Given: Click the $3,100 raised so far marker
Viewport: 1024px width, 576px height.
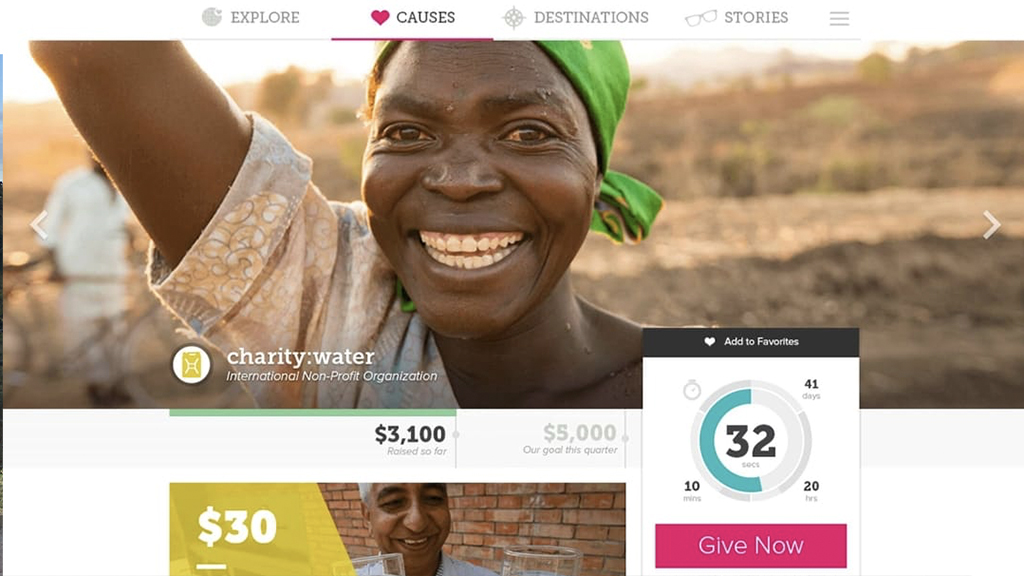Looking at the screenshot, I should [410, 440].
